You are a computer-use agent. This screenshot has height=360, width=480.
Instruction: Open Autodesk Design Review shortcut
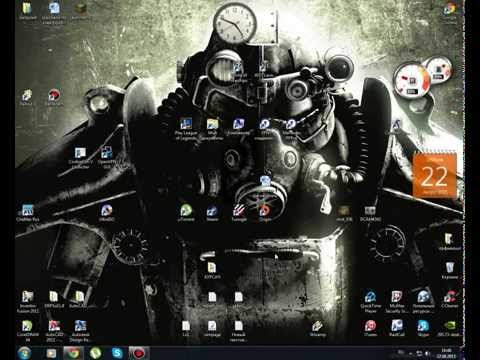80,331
